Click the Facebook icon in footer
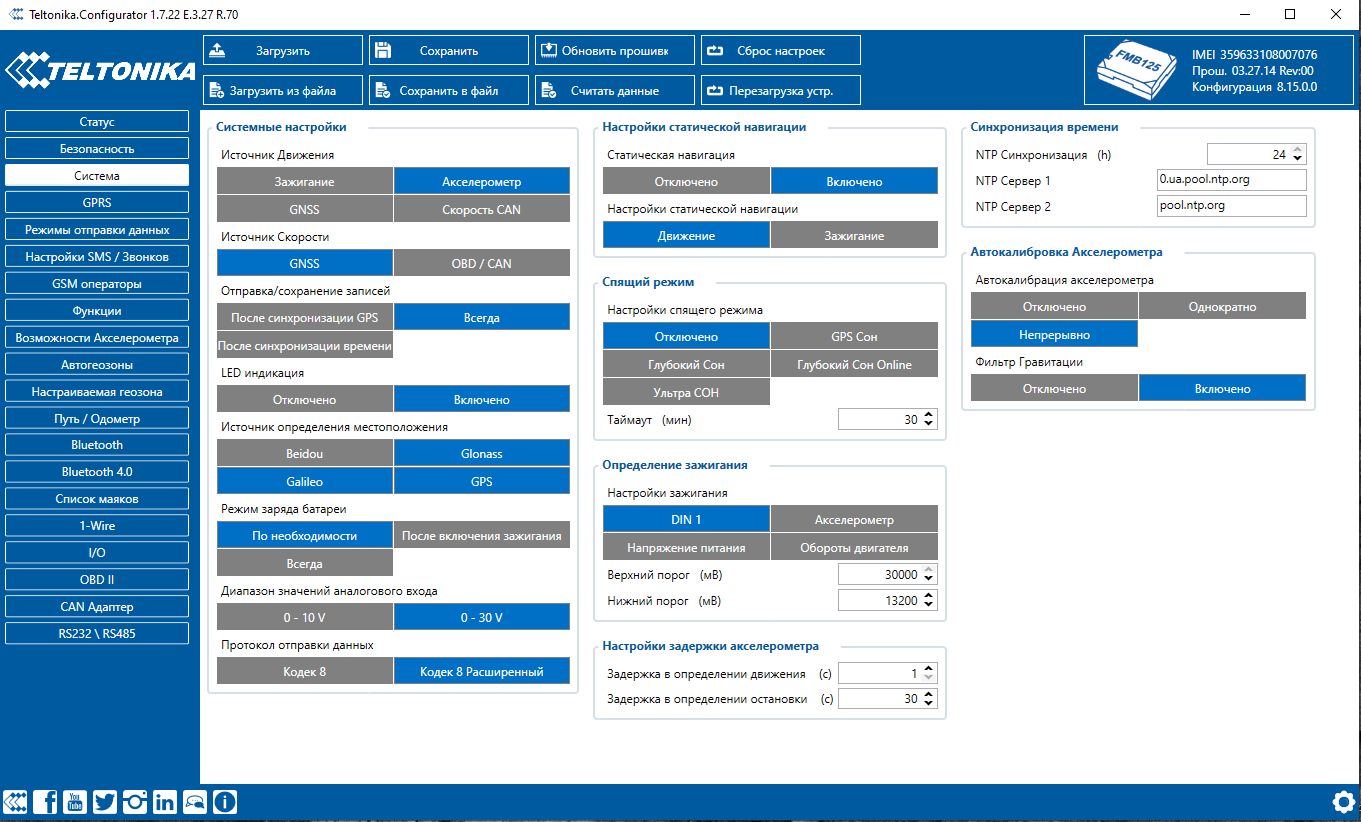The height and width of the screenshot is (822, 1361). click(x=45, y=801)
